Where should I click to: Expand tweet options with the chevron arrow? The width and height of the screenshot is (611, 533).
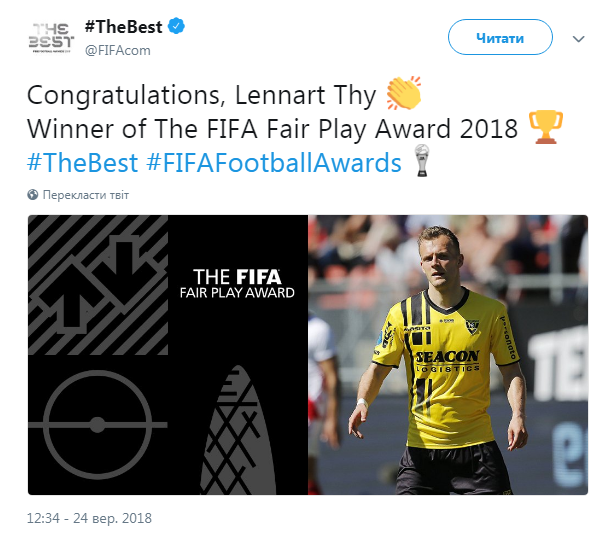coord(578,39)
